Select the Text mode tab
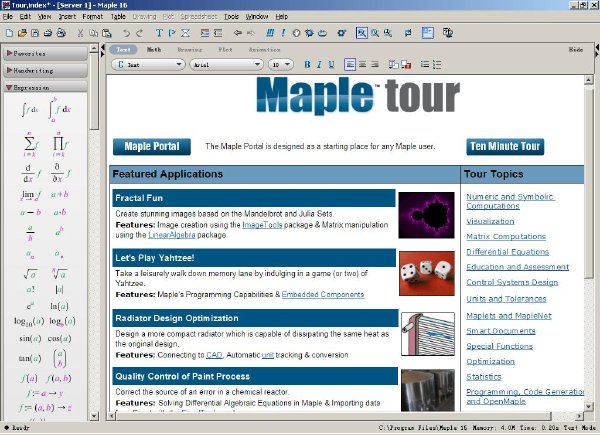The height and width of the screenshot is (435, 600). tap(123, 50)
